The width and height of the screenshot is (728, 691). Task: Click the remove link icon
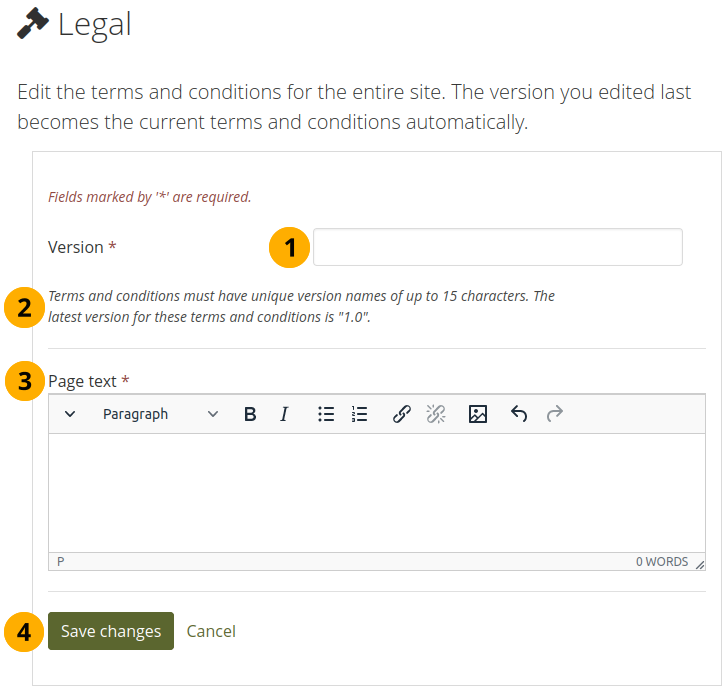436,414
